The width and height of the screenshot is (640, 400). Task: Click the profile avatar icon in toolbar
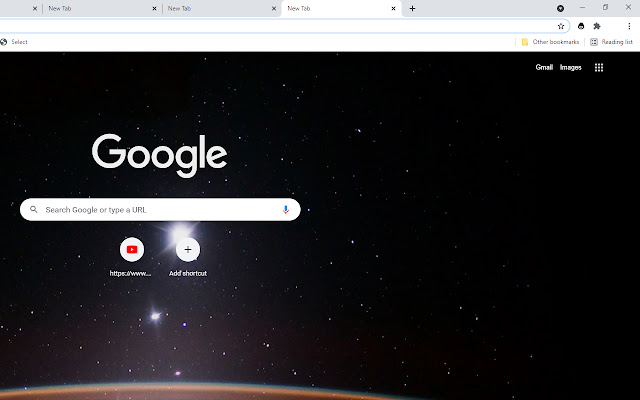[x=581, y=26]
